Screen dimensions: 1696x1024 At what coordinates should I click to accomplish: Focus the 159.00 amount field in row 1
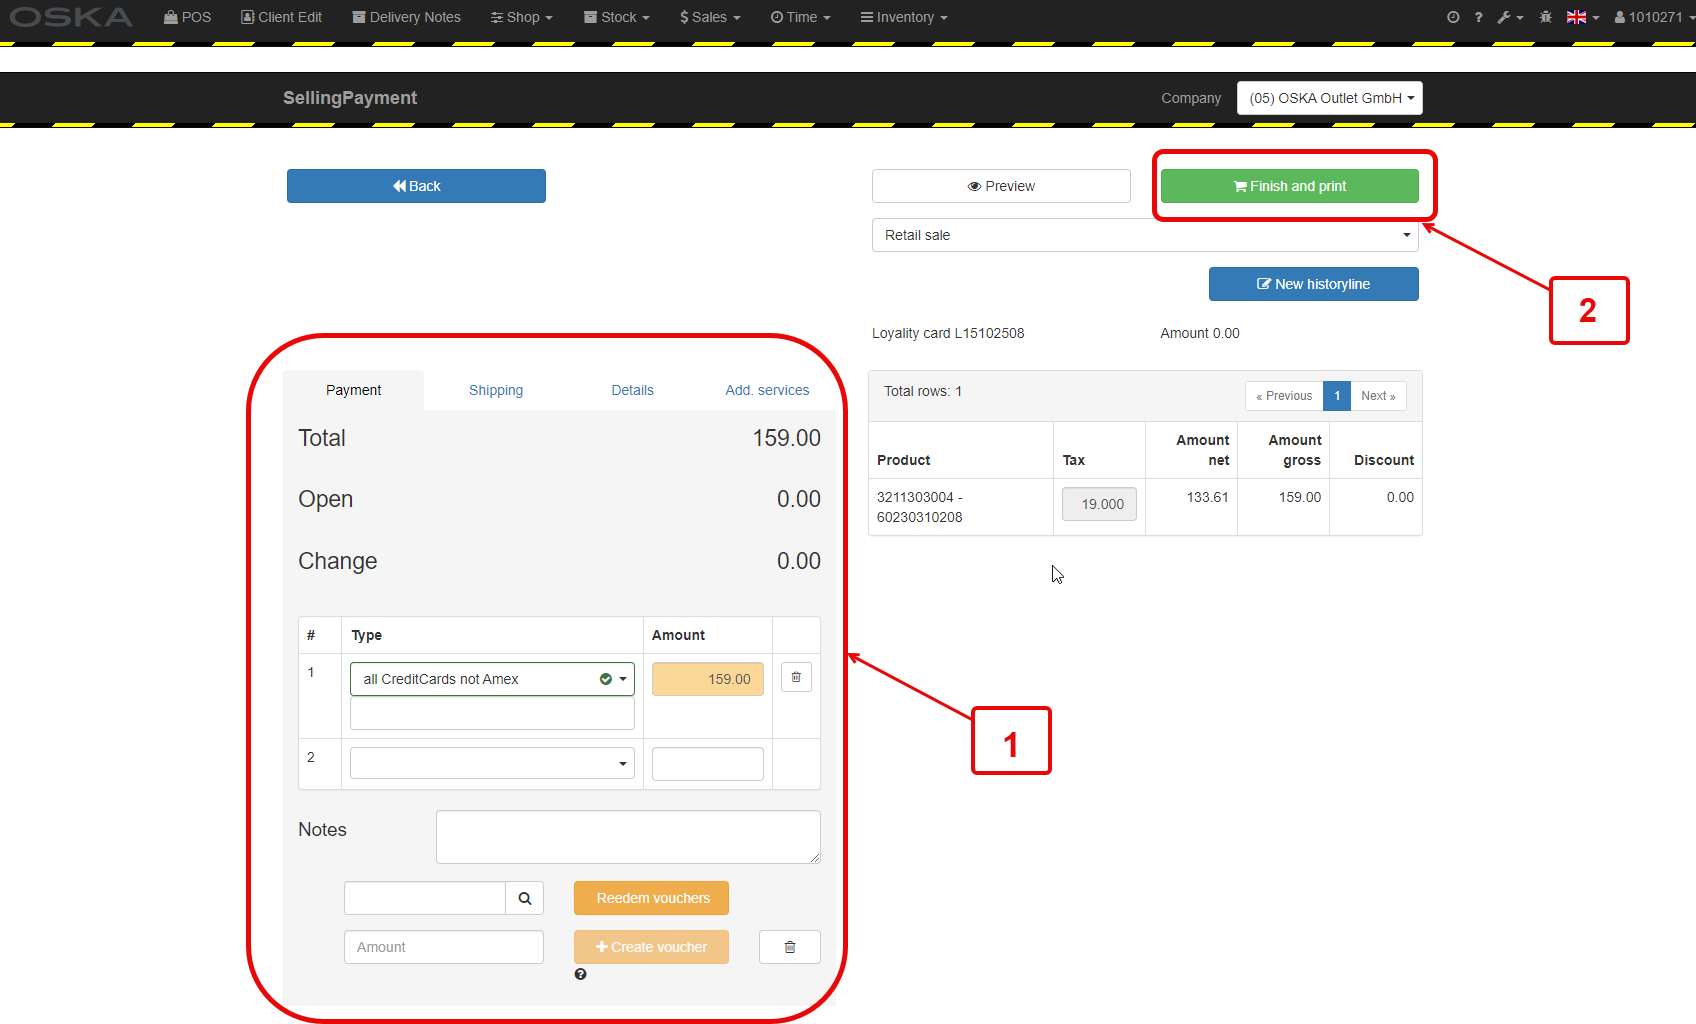click(708, 679)
